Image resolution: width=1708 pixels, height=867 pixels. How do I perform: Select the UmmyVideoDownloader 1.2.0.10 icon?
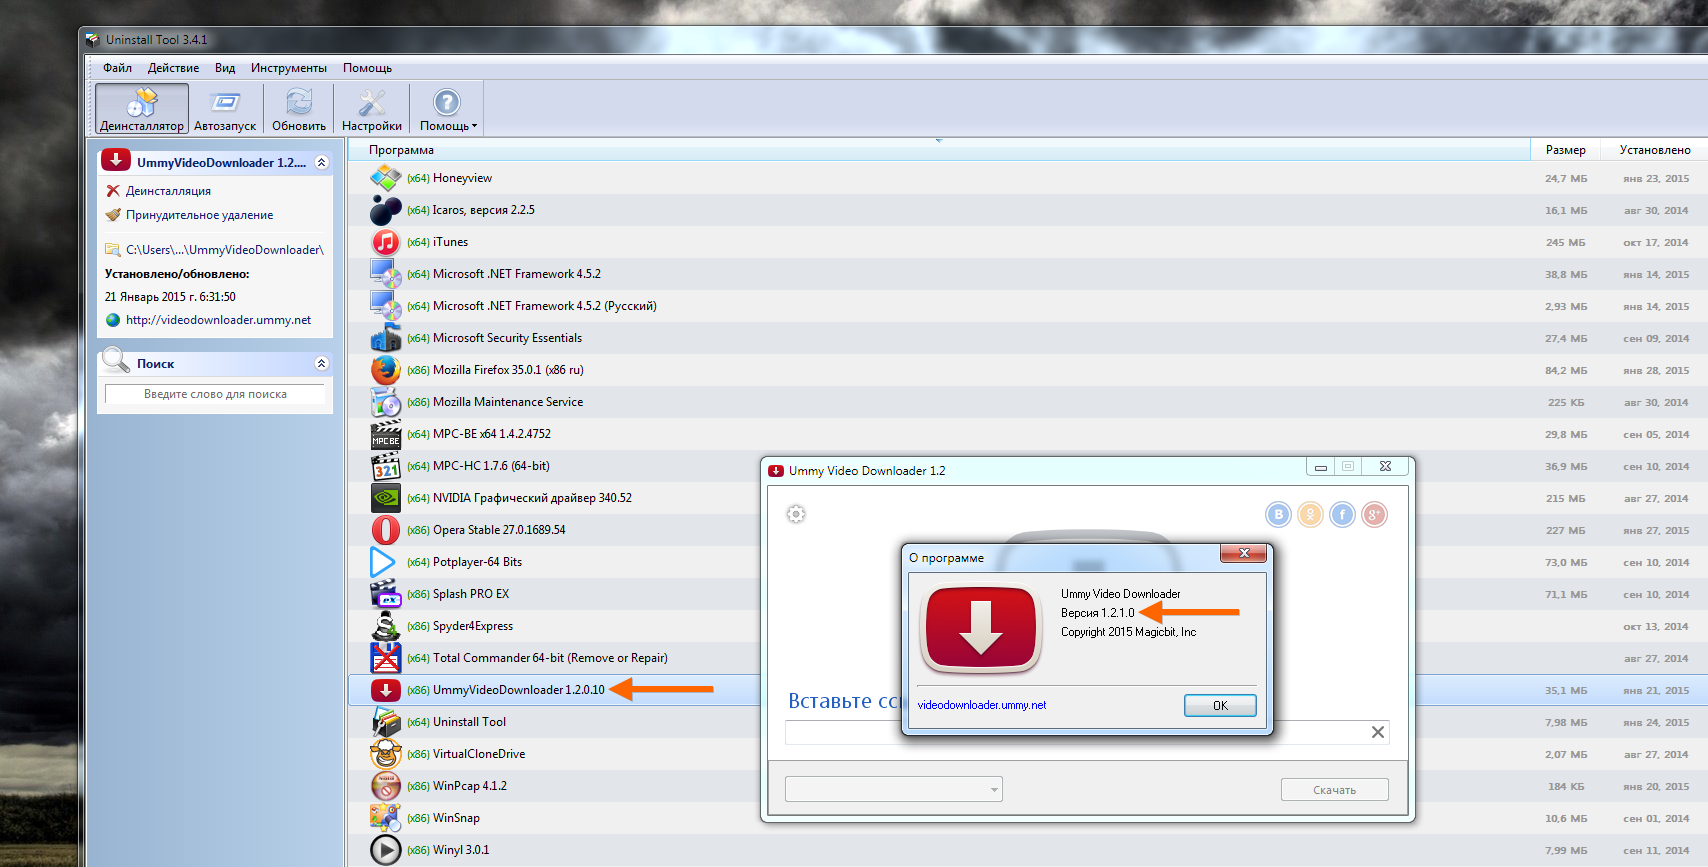coord(385,690)
